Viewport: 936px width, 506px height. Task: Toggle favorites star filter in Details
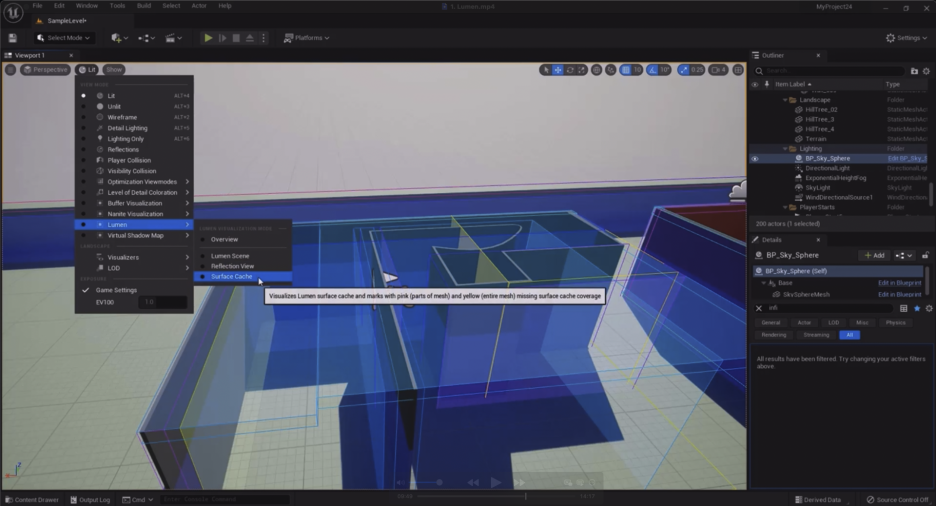[917, 308]
